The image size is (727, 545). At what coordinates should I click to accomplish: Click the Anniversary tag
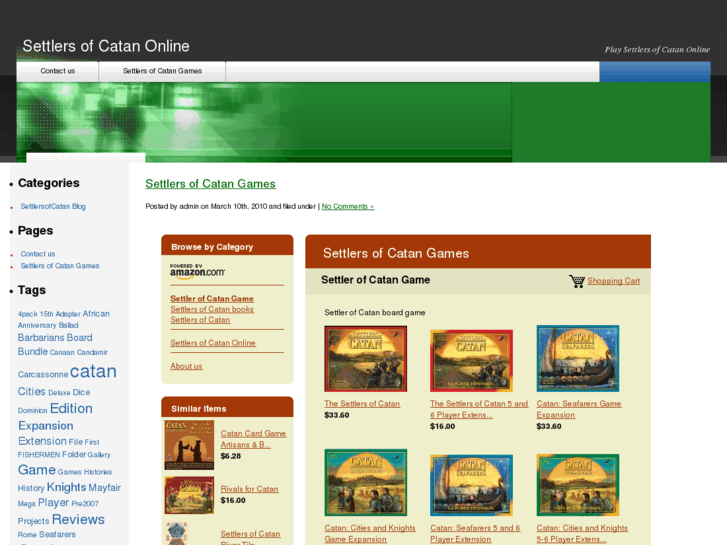click(x=37, y=326)
